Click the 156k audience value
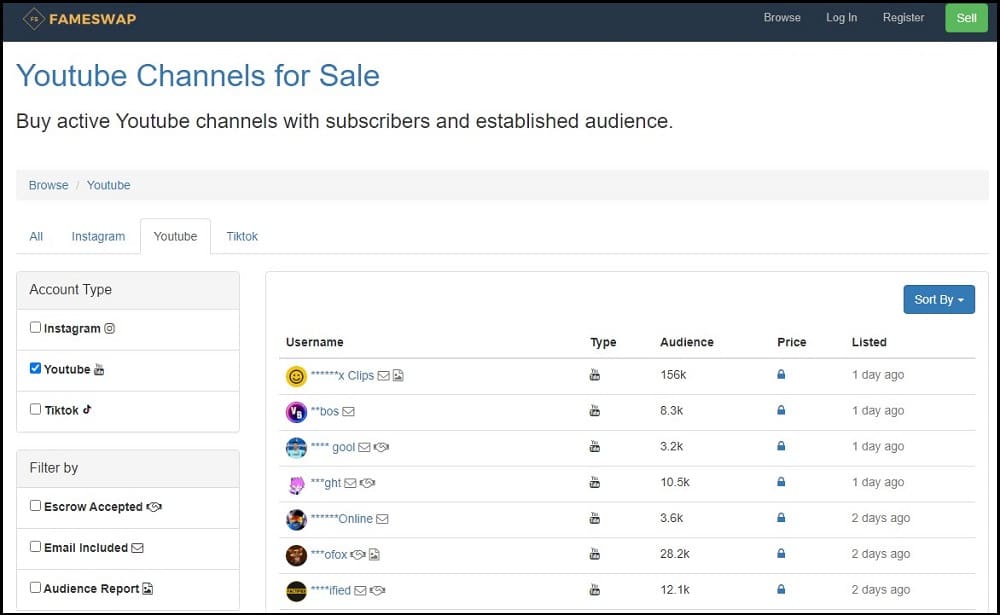Viewport: 1000px width, 615px height. [673, 374]
